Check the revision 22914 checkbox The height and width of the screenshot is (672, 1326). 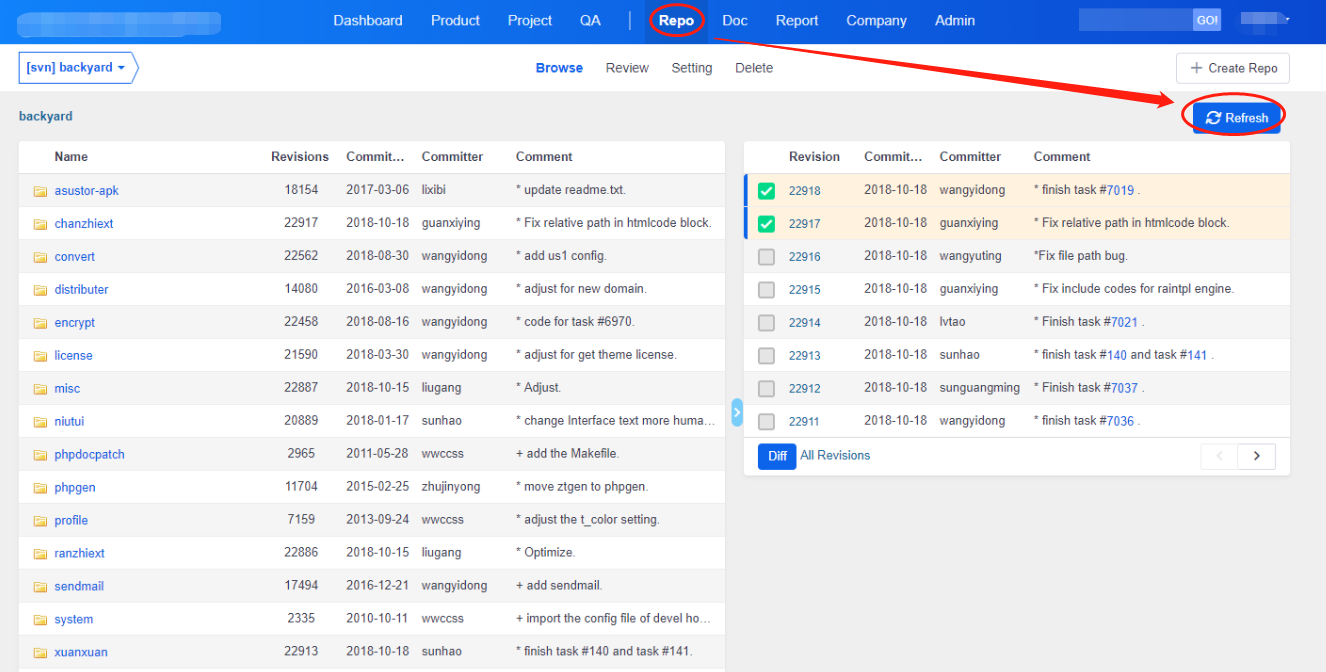pos(766,323)
